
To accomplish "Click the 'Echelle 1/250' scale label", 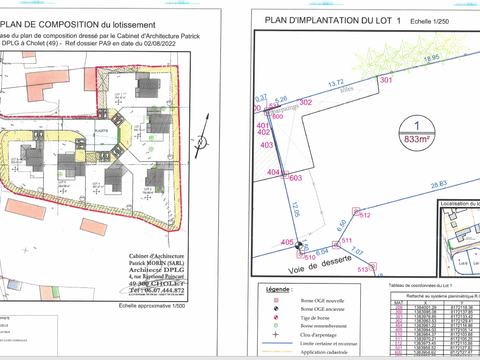I will click(x=430, y=21).
